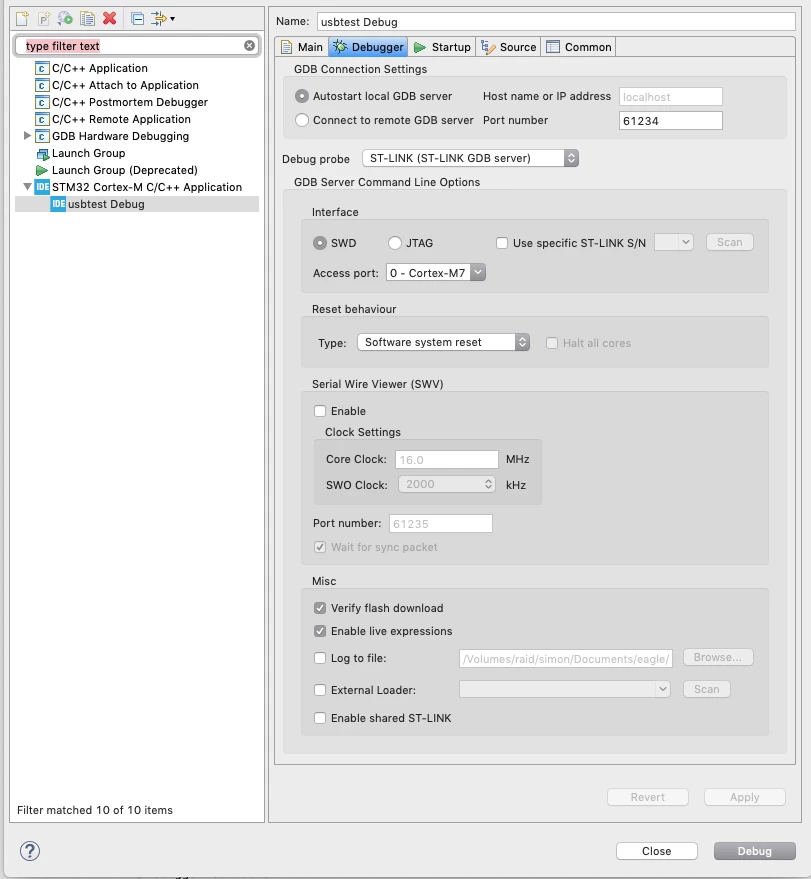The height and width of the screenshot is (879, 811).
Task: Click the Log to file path field
Action: click(x=566, y=659)
